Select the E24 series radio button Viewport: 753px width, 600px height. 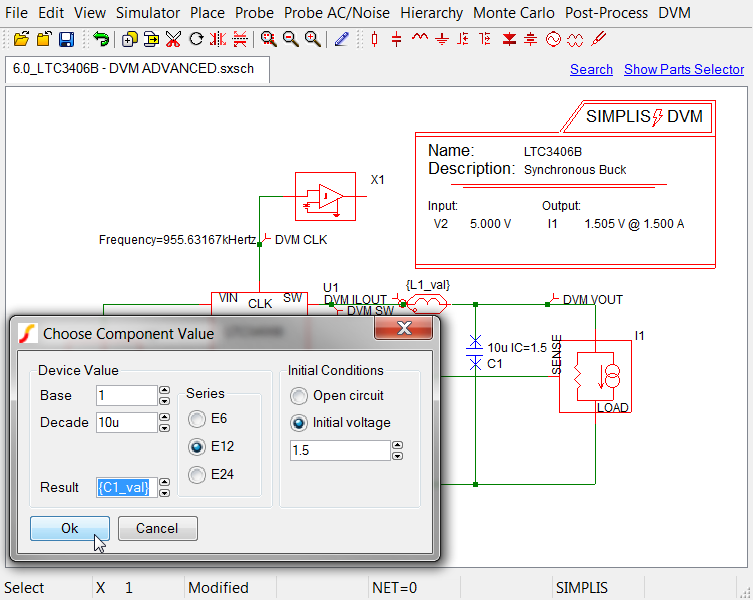[198, 475]
